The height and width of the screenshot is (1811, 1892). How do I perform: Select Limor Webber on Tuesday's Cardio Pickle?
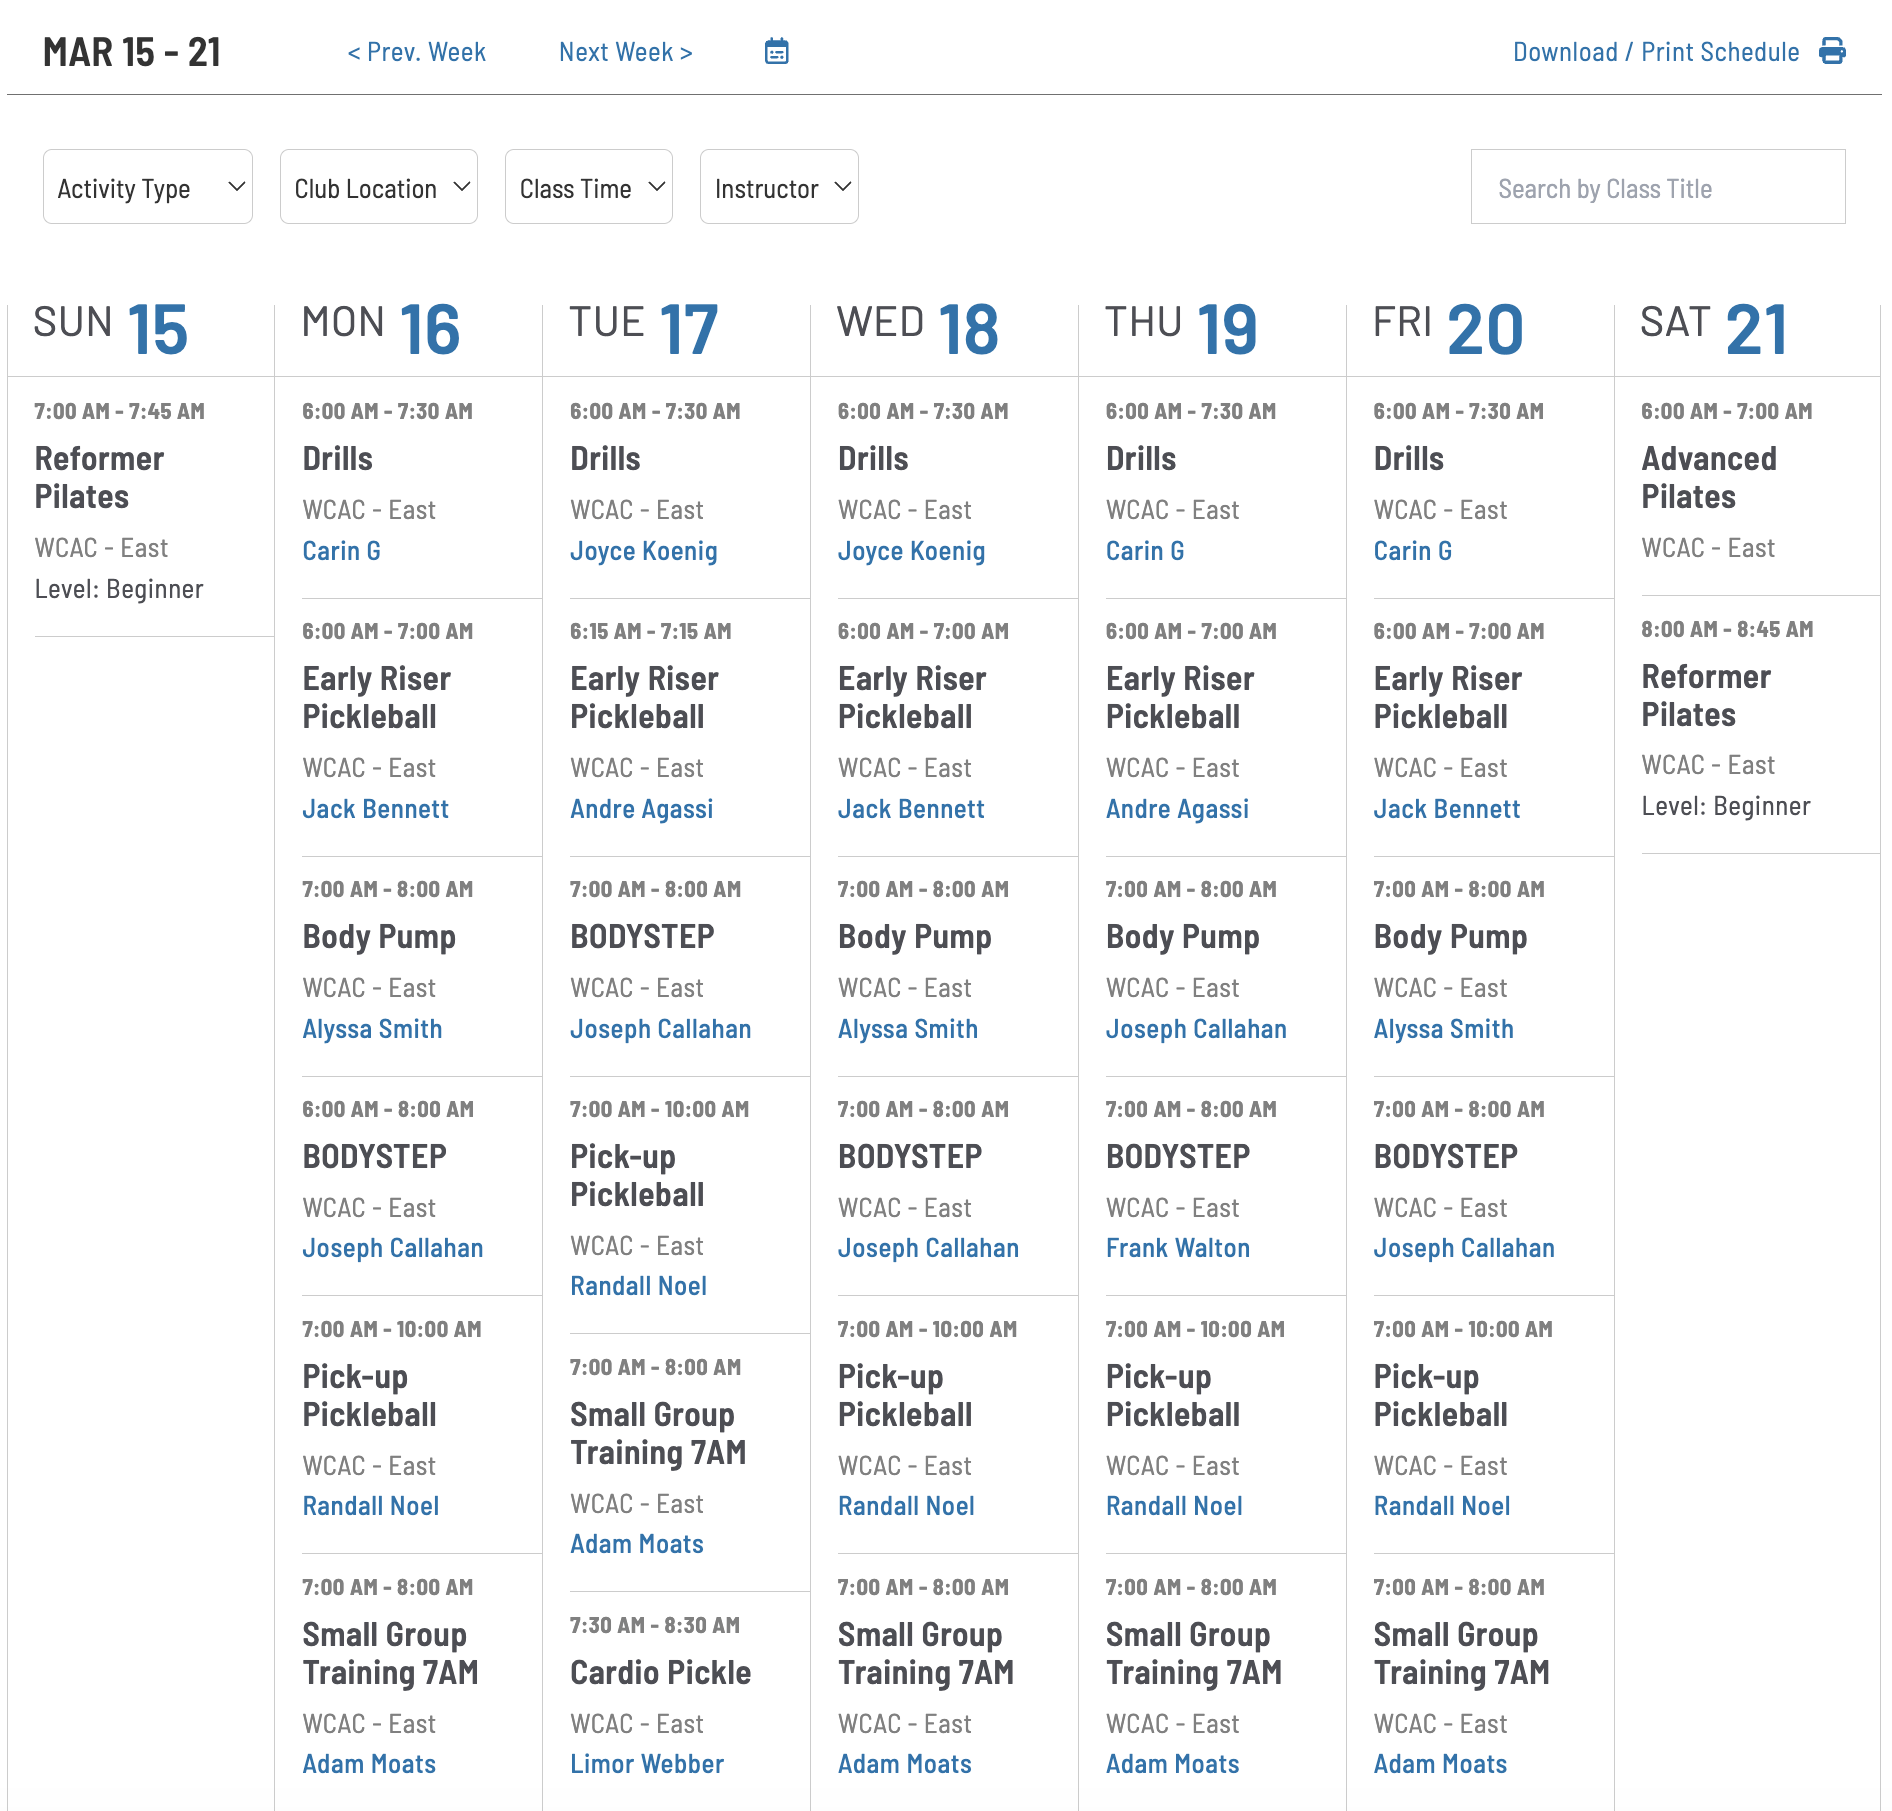(646, 1763)
